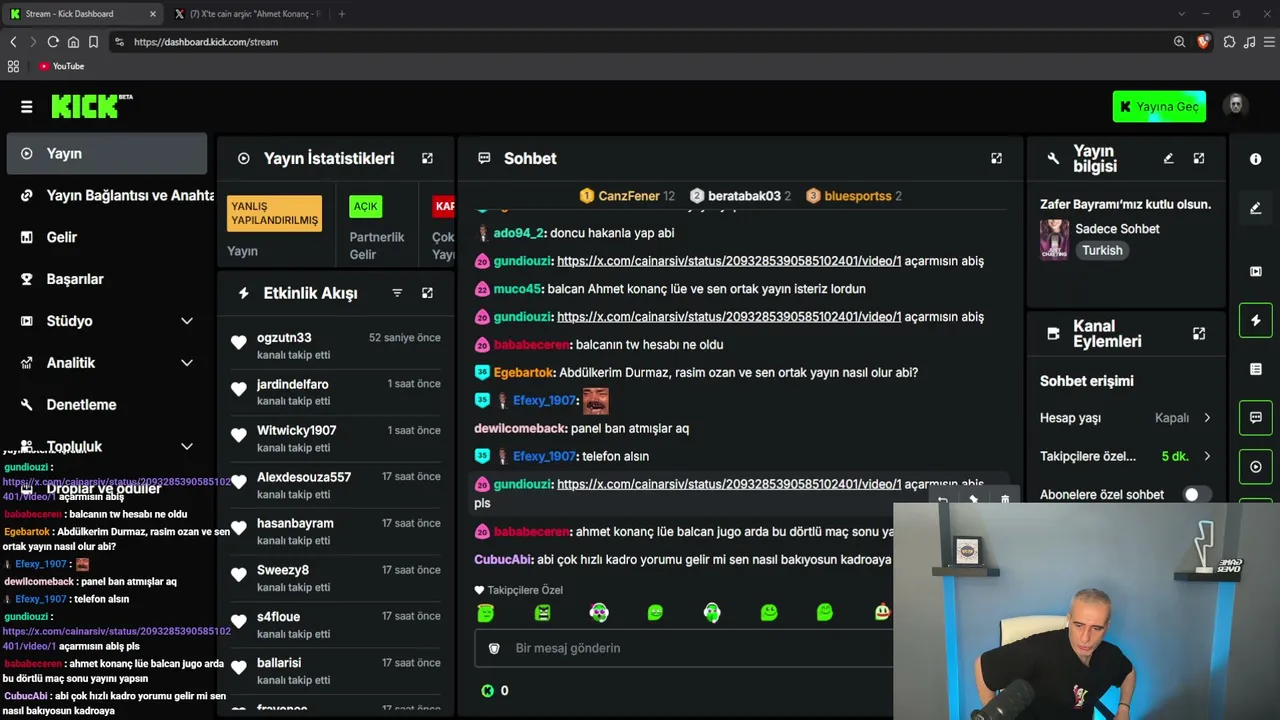Go to browser home page
1280x720 pixels.
[x=73, y=42]
